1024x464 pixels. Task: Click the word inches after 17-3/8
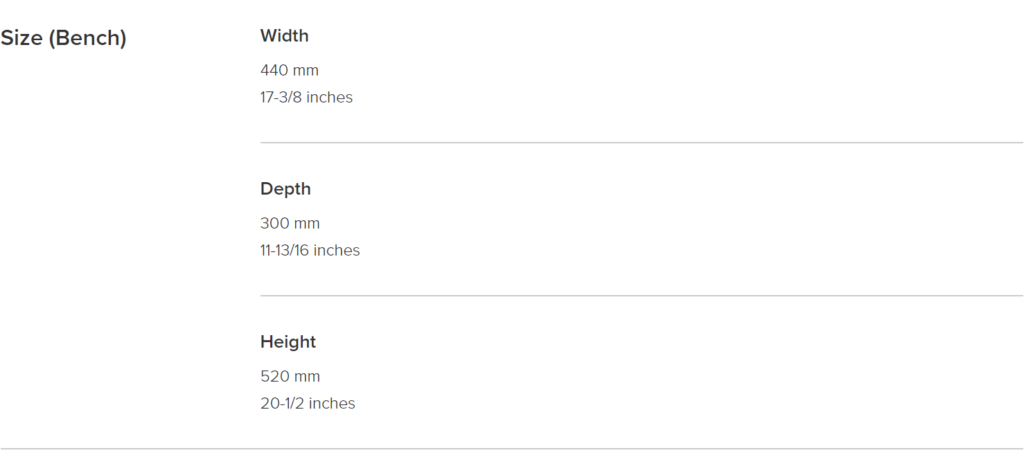point(330,97)
